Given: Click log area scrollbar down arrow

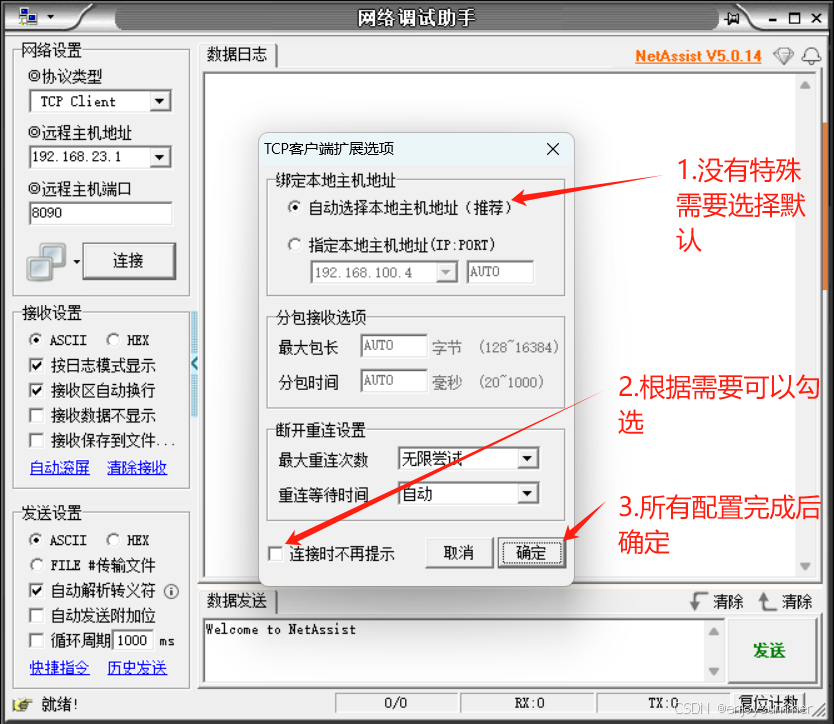Looking at the screenshot, I should click(805, 567).
